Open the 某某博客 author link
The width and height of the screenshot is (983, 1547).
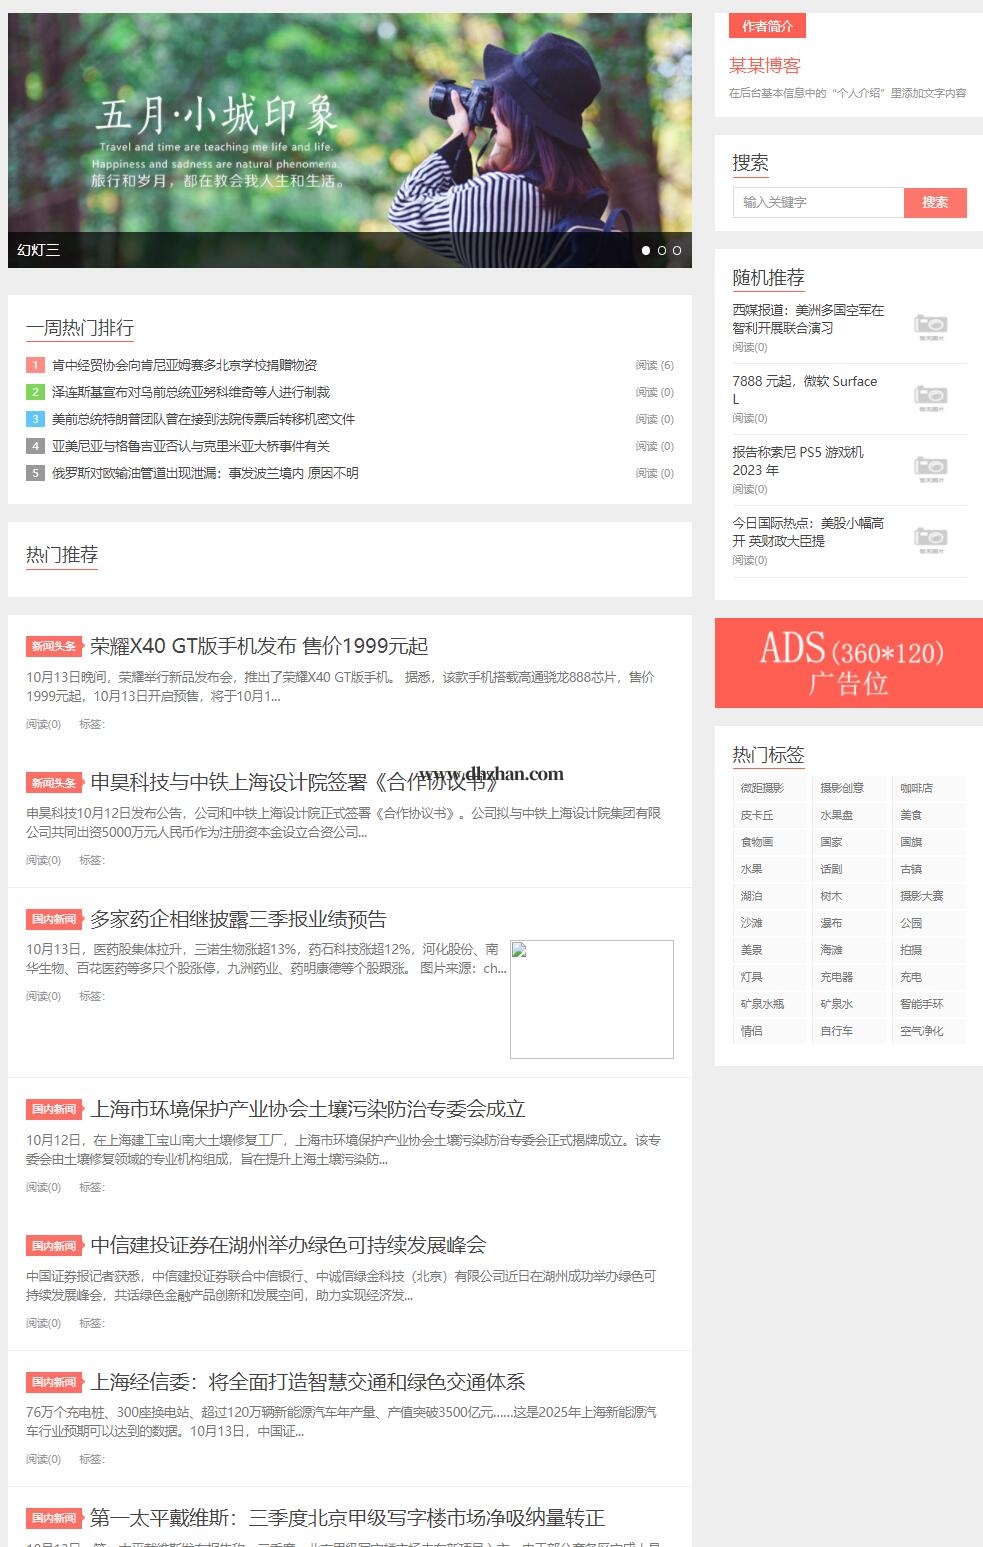(764, 66)
